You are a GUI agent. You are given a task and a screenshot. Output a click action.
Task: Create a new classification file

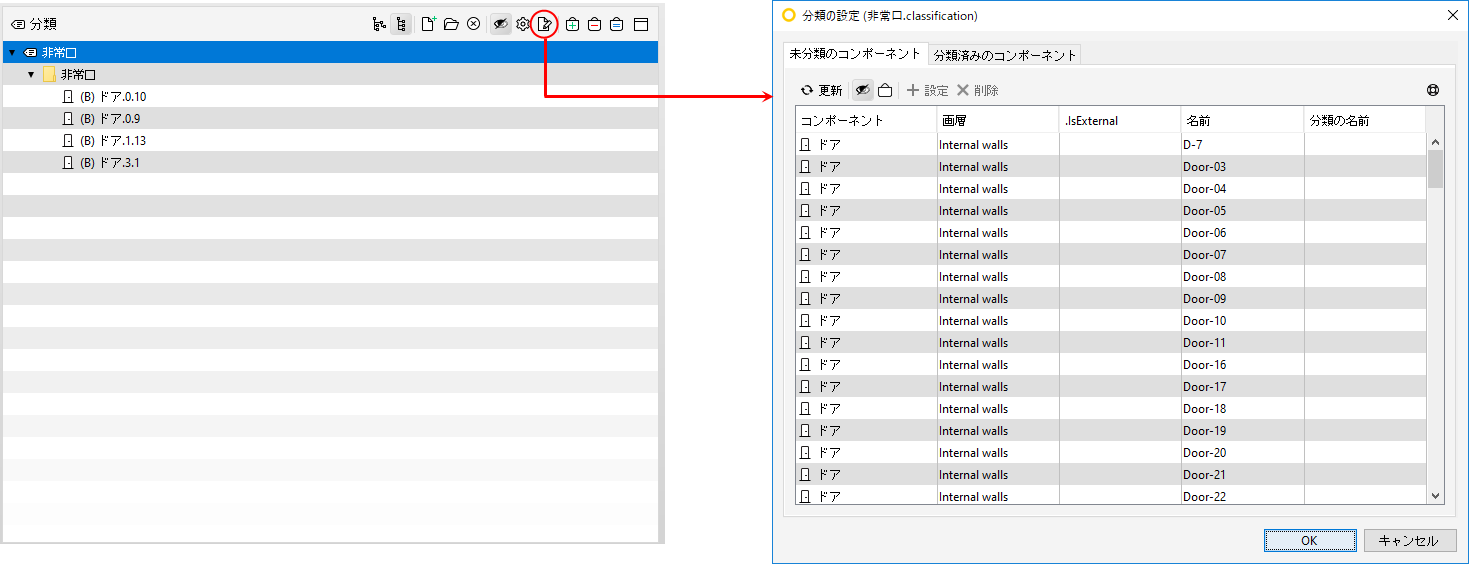(428, 24)
